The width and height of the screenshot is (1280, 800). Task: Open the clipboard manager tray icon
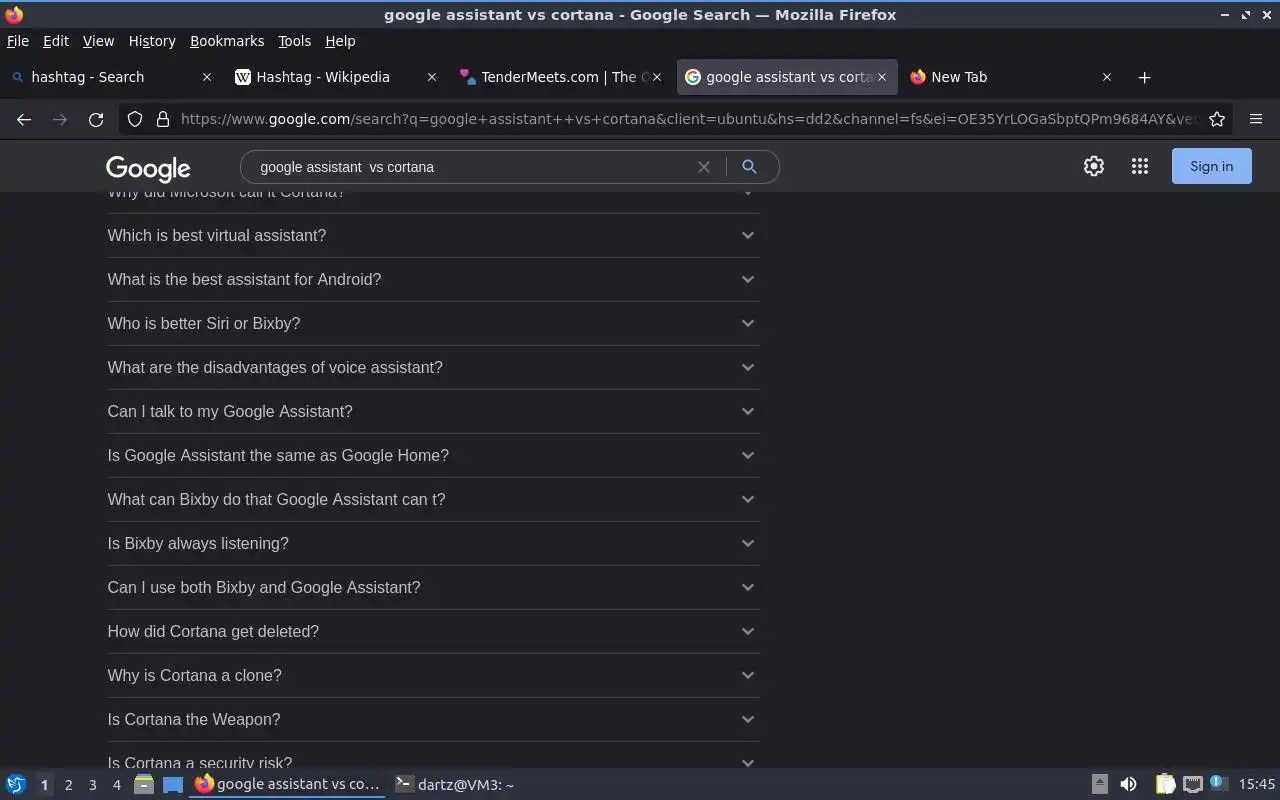coord(1165,785)
